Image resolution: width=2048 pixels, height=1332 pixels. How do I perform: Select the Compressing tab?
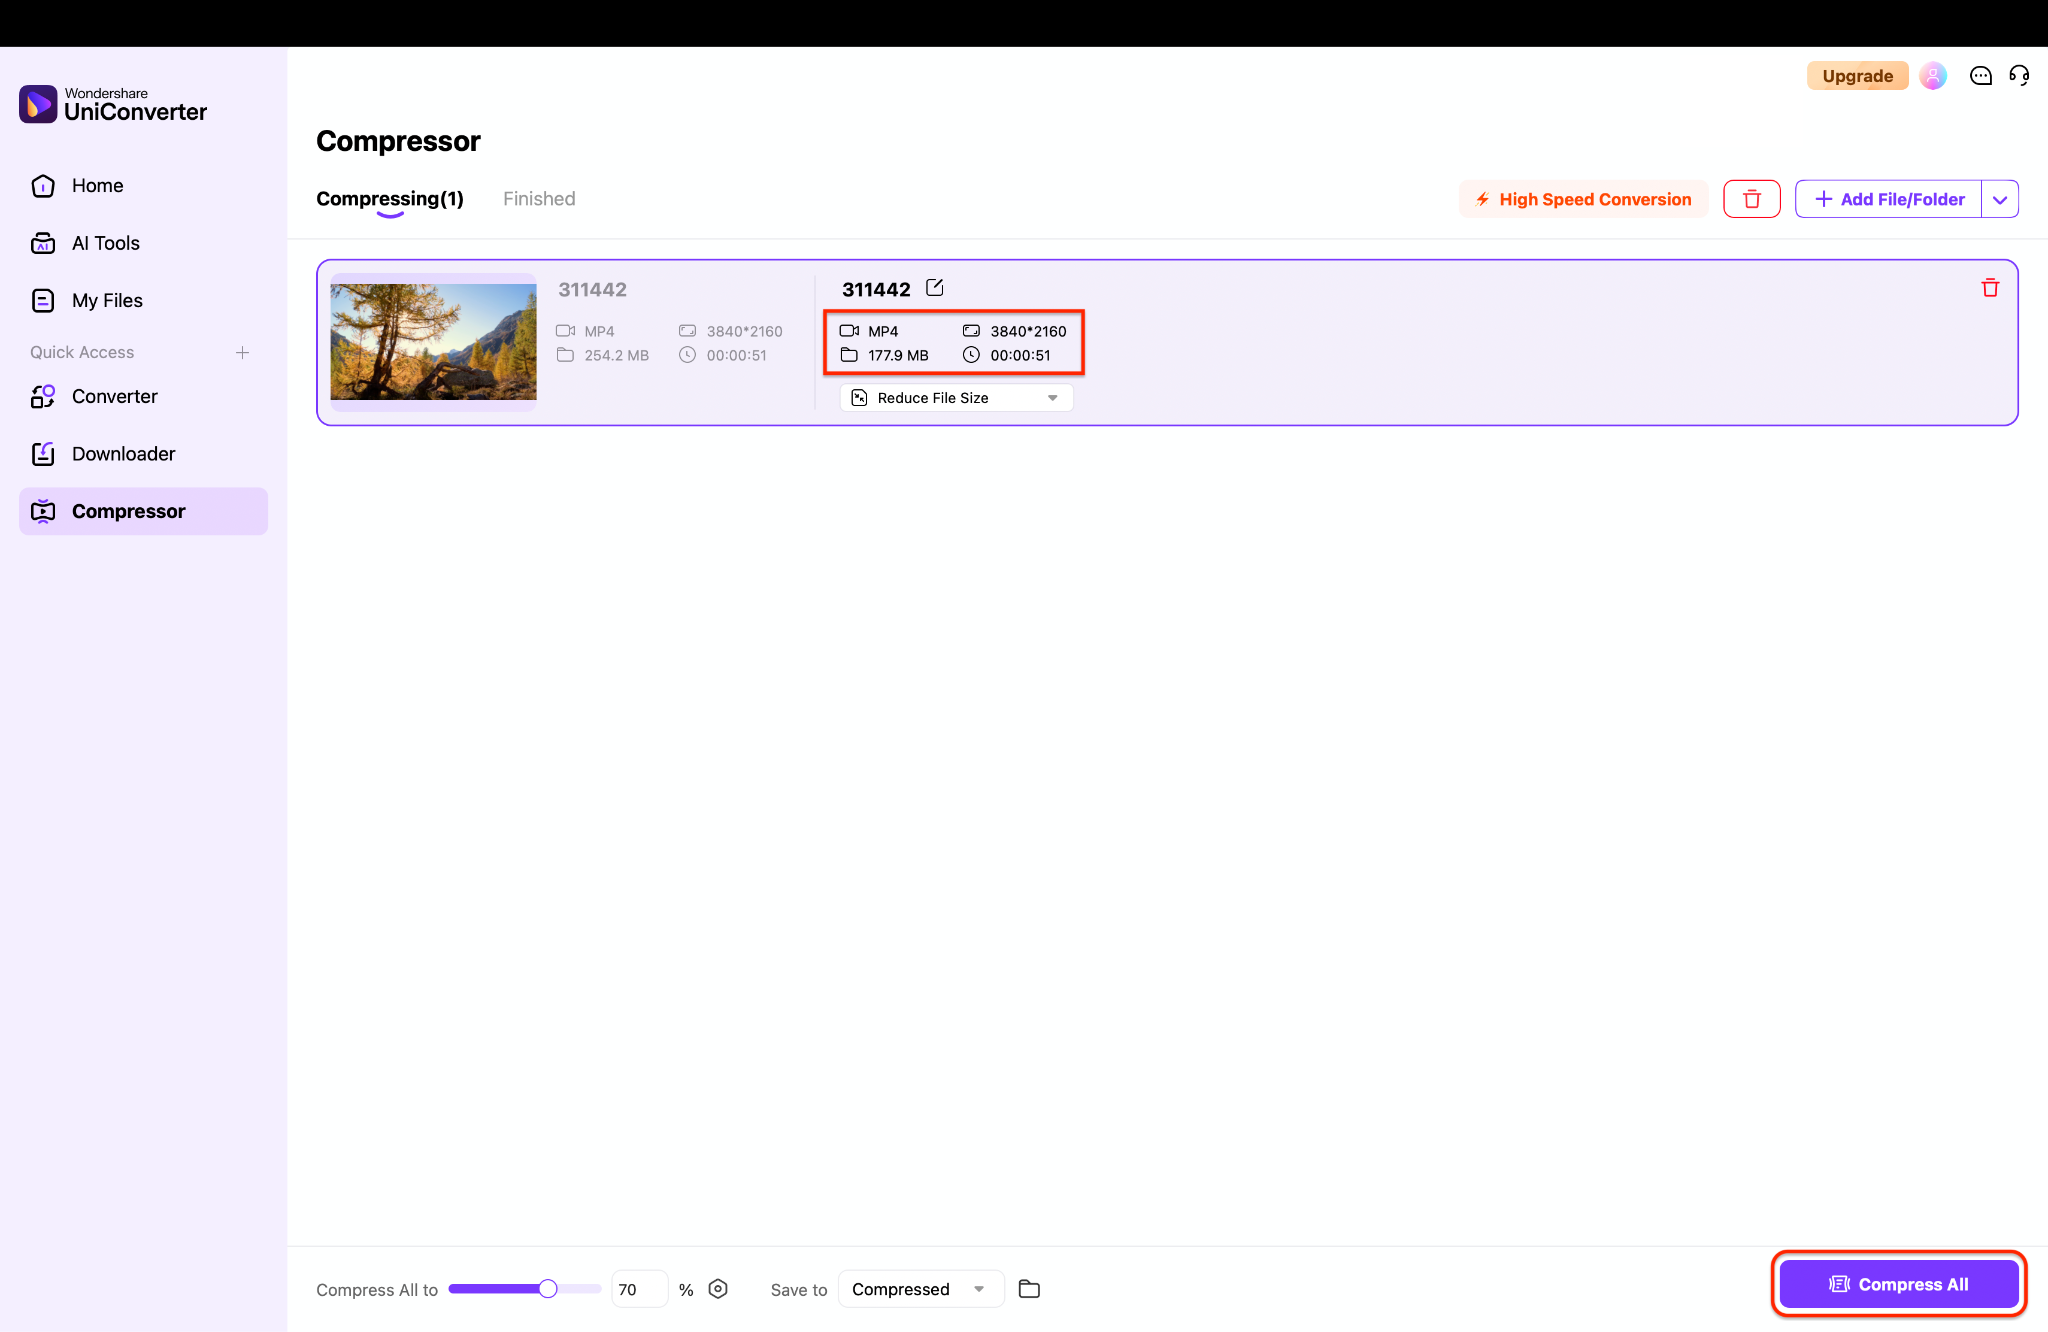389,198
